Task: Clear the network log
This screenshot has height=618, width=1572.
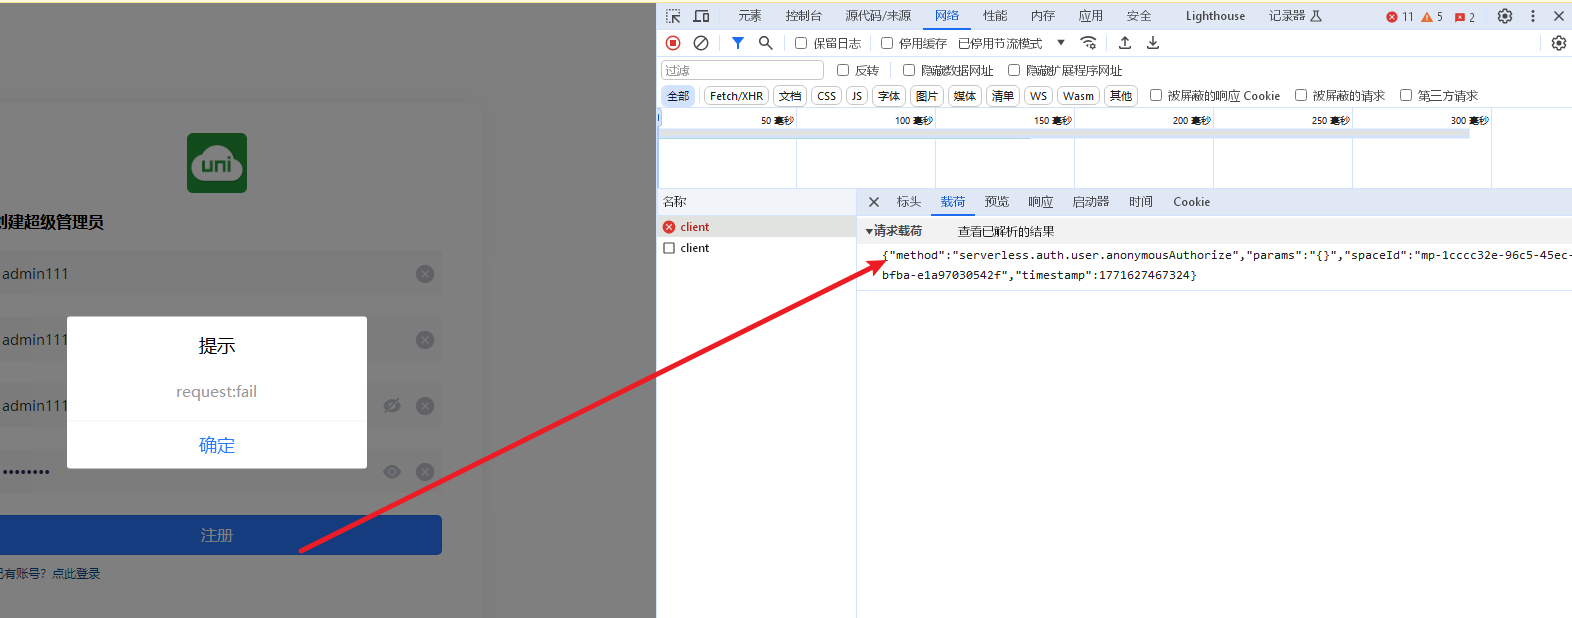Action: coord(701,43)
